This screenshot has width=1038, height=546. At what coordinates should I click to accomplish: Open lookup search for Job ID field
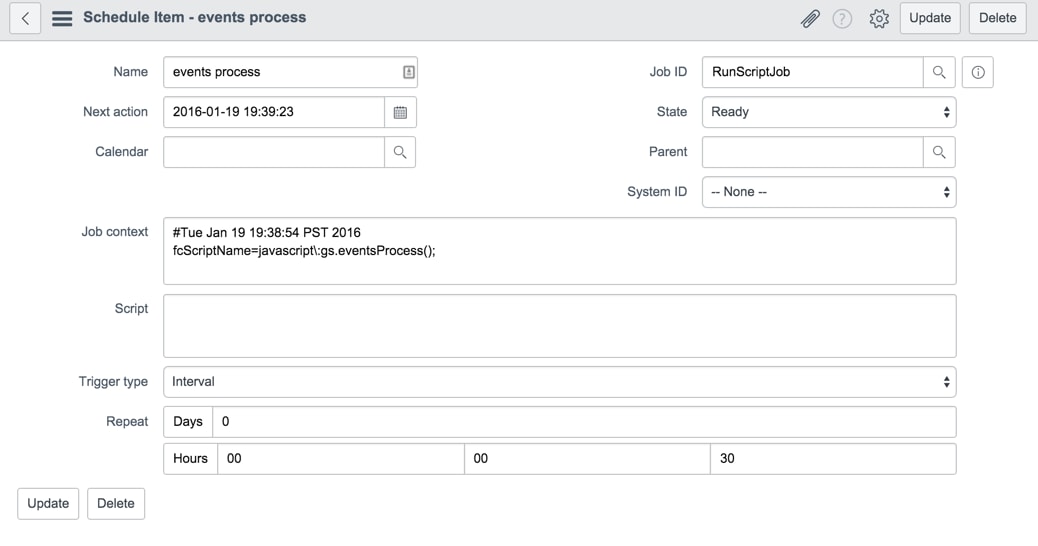click(x=939, y=72)
